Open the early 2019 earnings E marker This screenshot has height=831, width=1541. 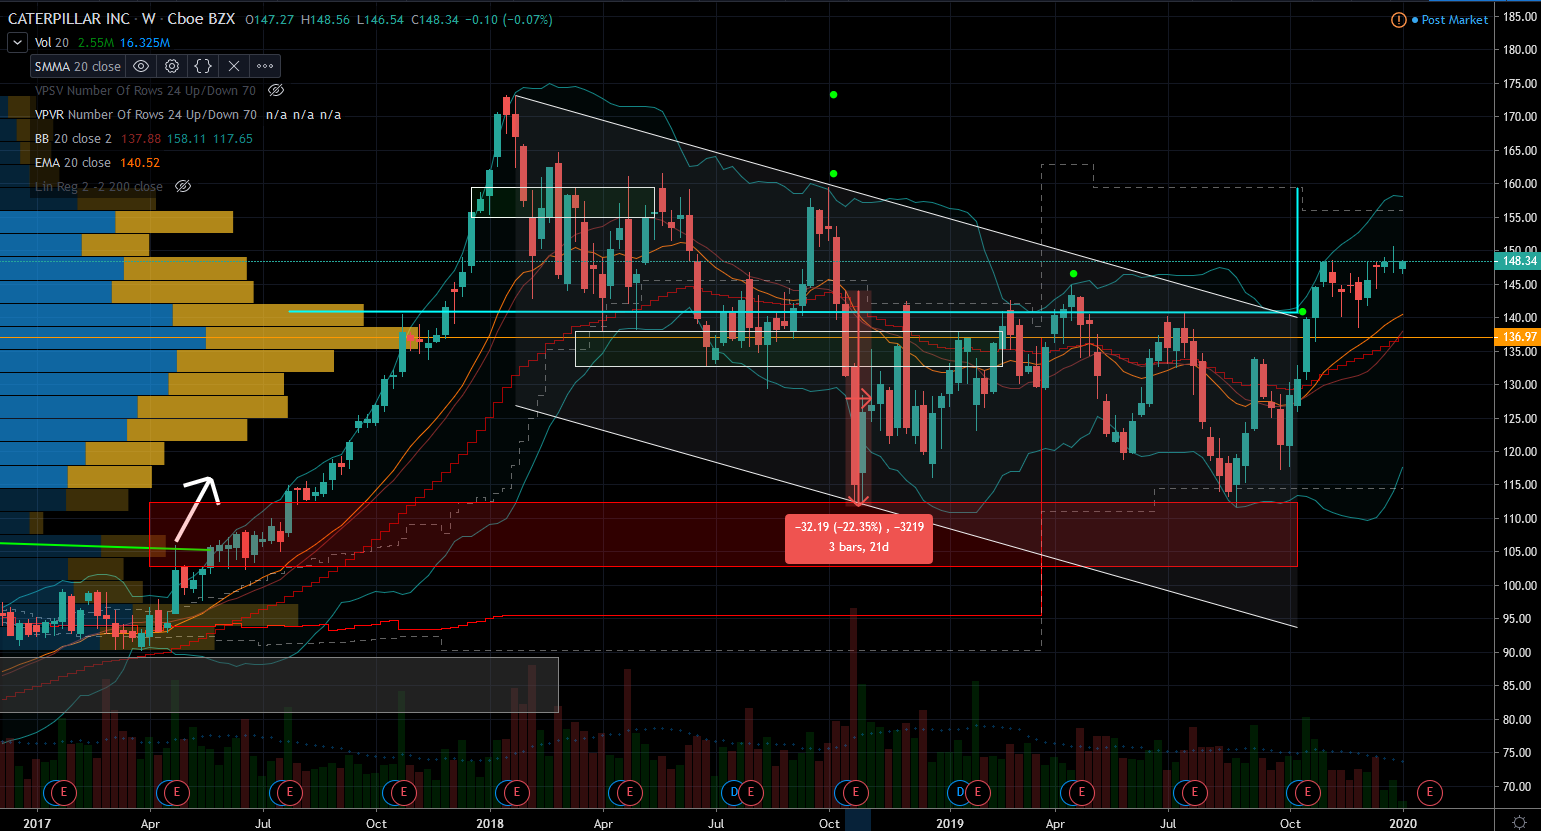click(977, 792)
